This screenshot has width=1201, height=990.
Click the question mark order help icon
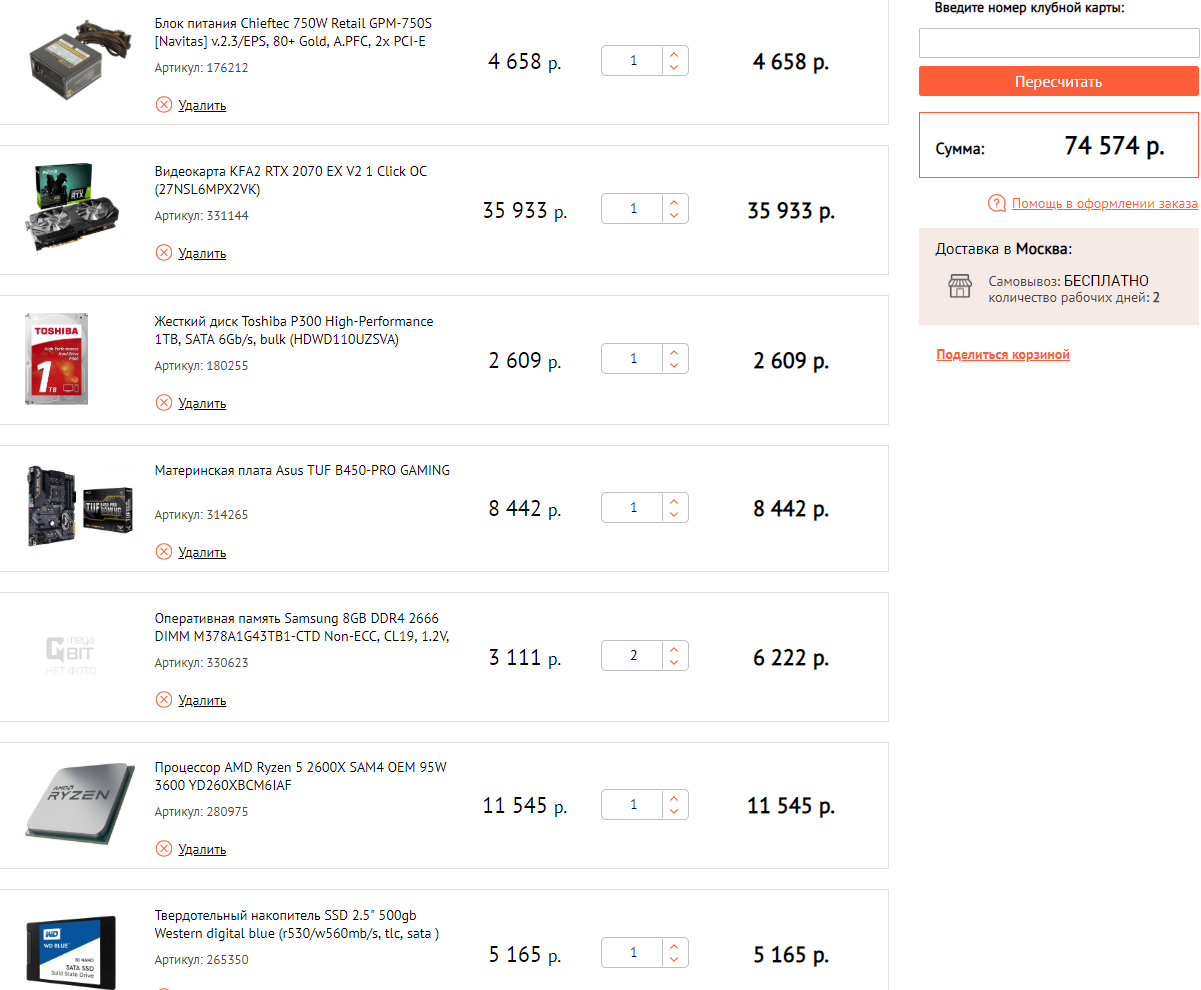click(996, 204)
